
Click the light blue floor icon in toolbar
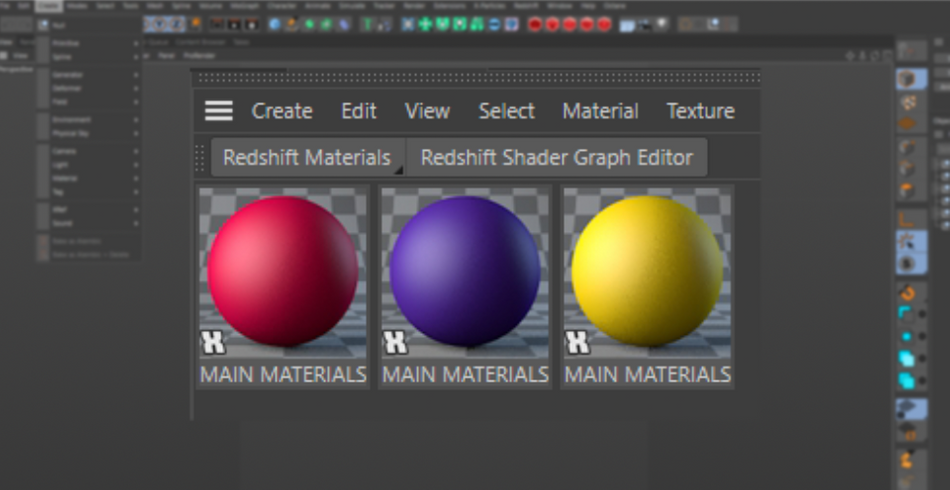[x=626, y=25]
